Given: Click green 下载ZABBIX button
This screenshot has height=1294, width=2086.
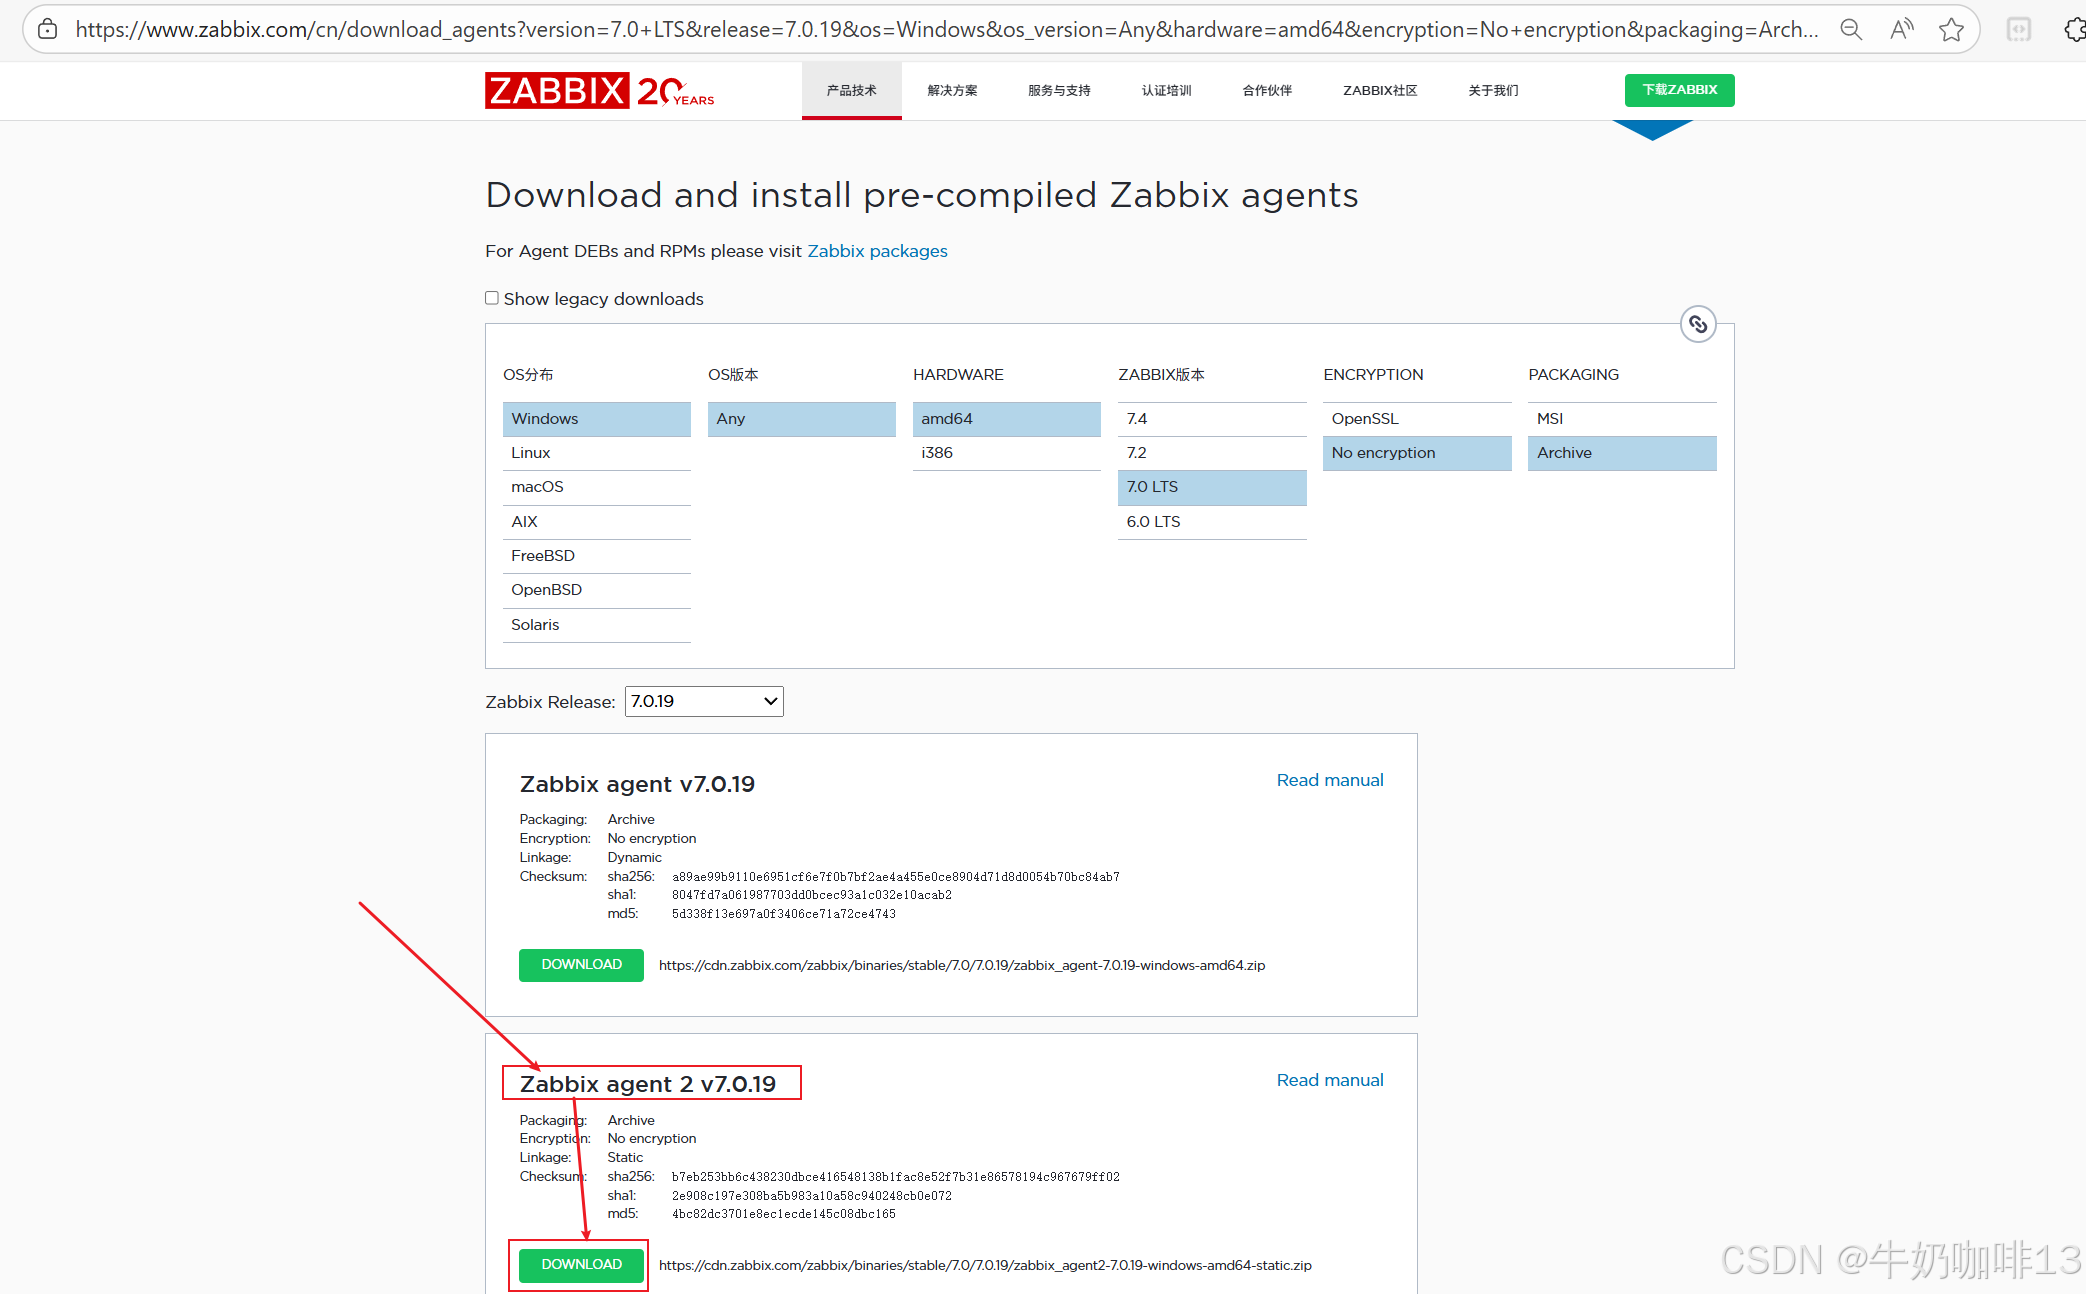Looking at the screenshot, I should click(x=1679, y=90).
